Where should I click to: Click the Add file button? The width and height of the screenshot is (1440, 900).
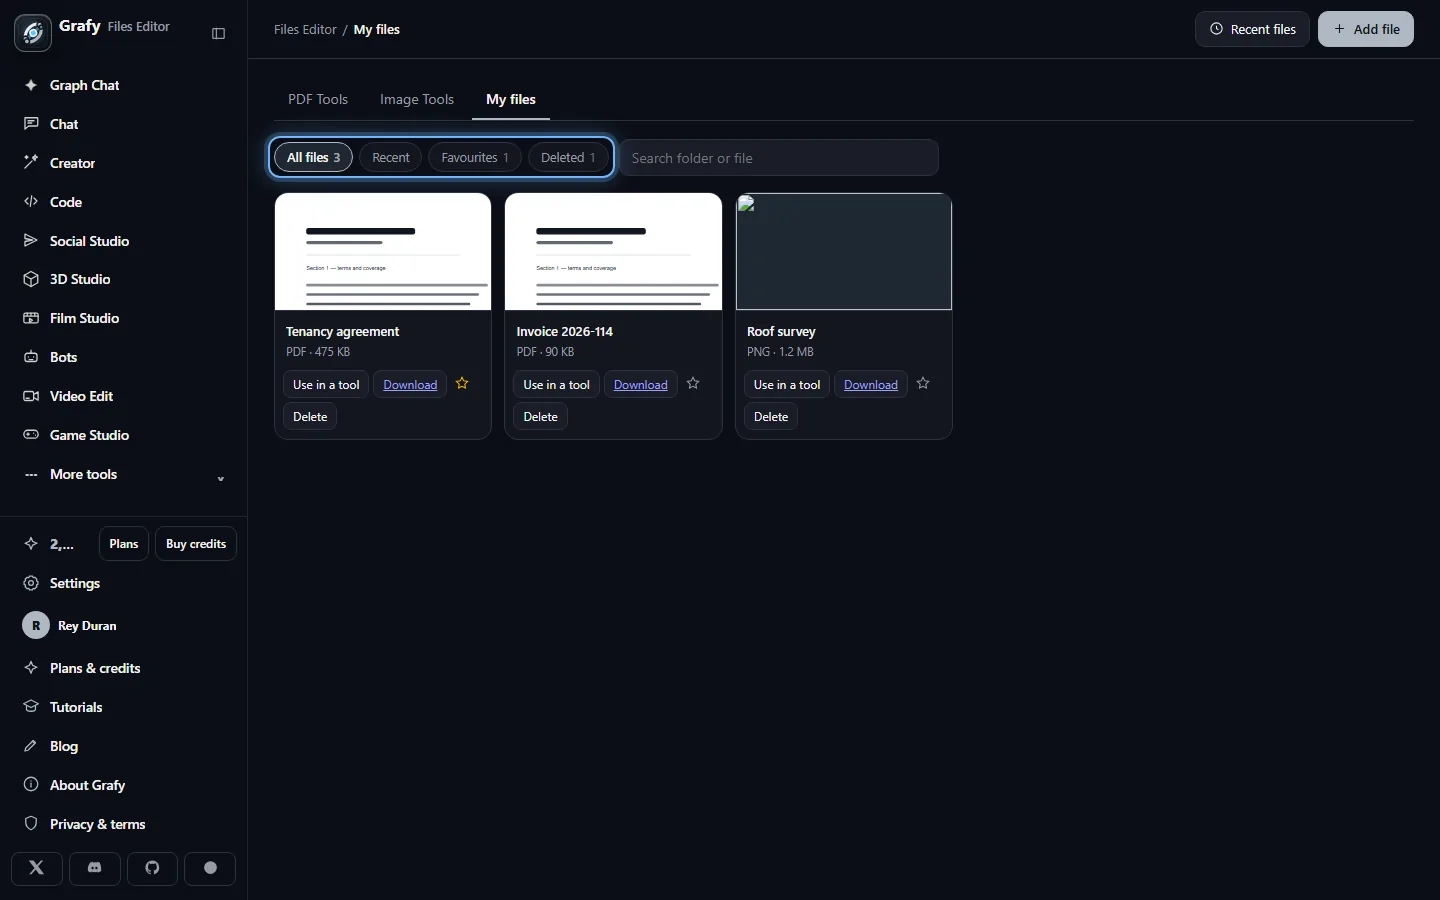(x=1366, y=29)
